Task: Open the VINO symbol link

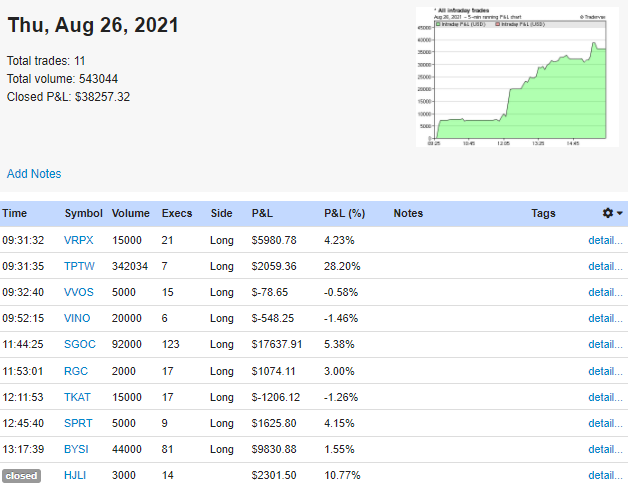Action: [77, 319]
